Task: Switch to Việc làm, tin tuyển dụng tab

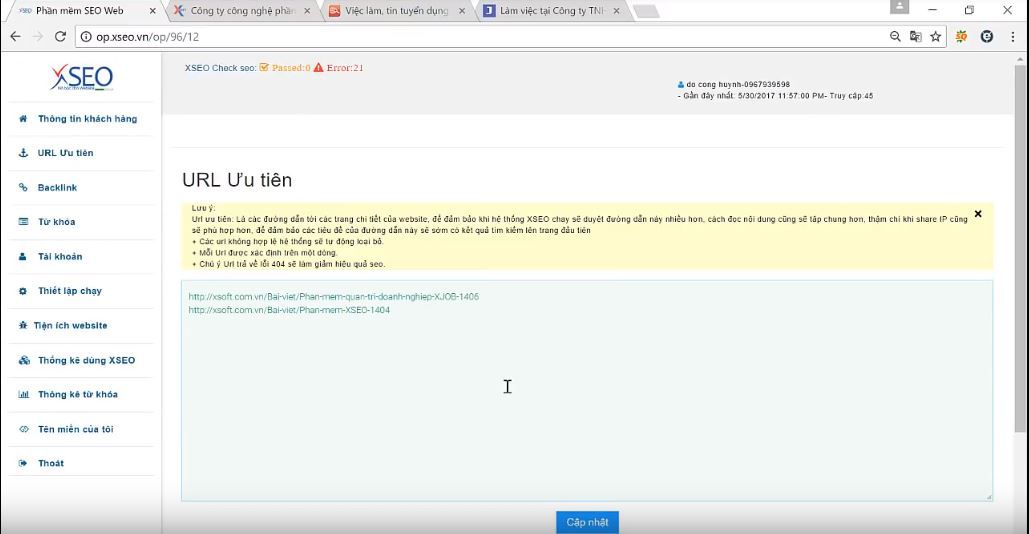Action: click(398, 11)
